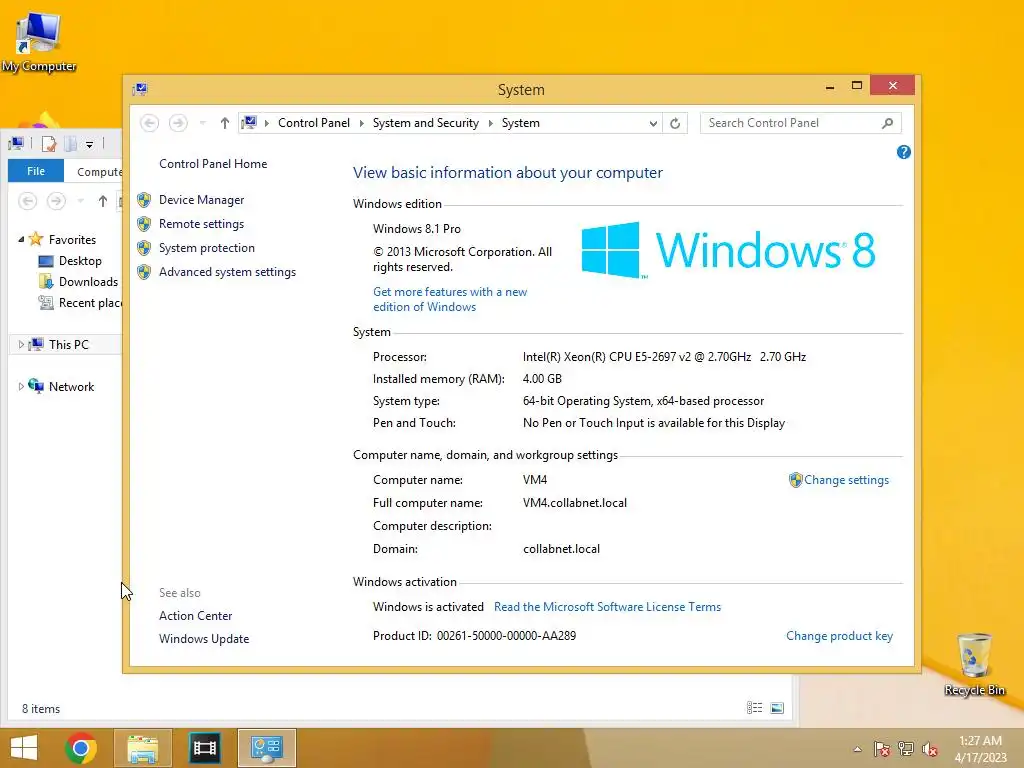The image size is (1024, 768).
Task: Click the shield icon next to Device Manager
Action: [144, 200]
